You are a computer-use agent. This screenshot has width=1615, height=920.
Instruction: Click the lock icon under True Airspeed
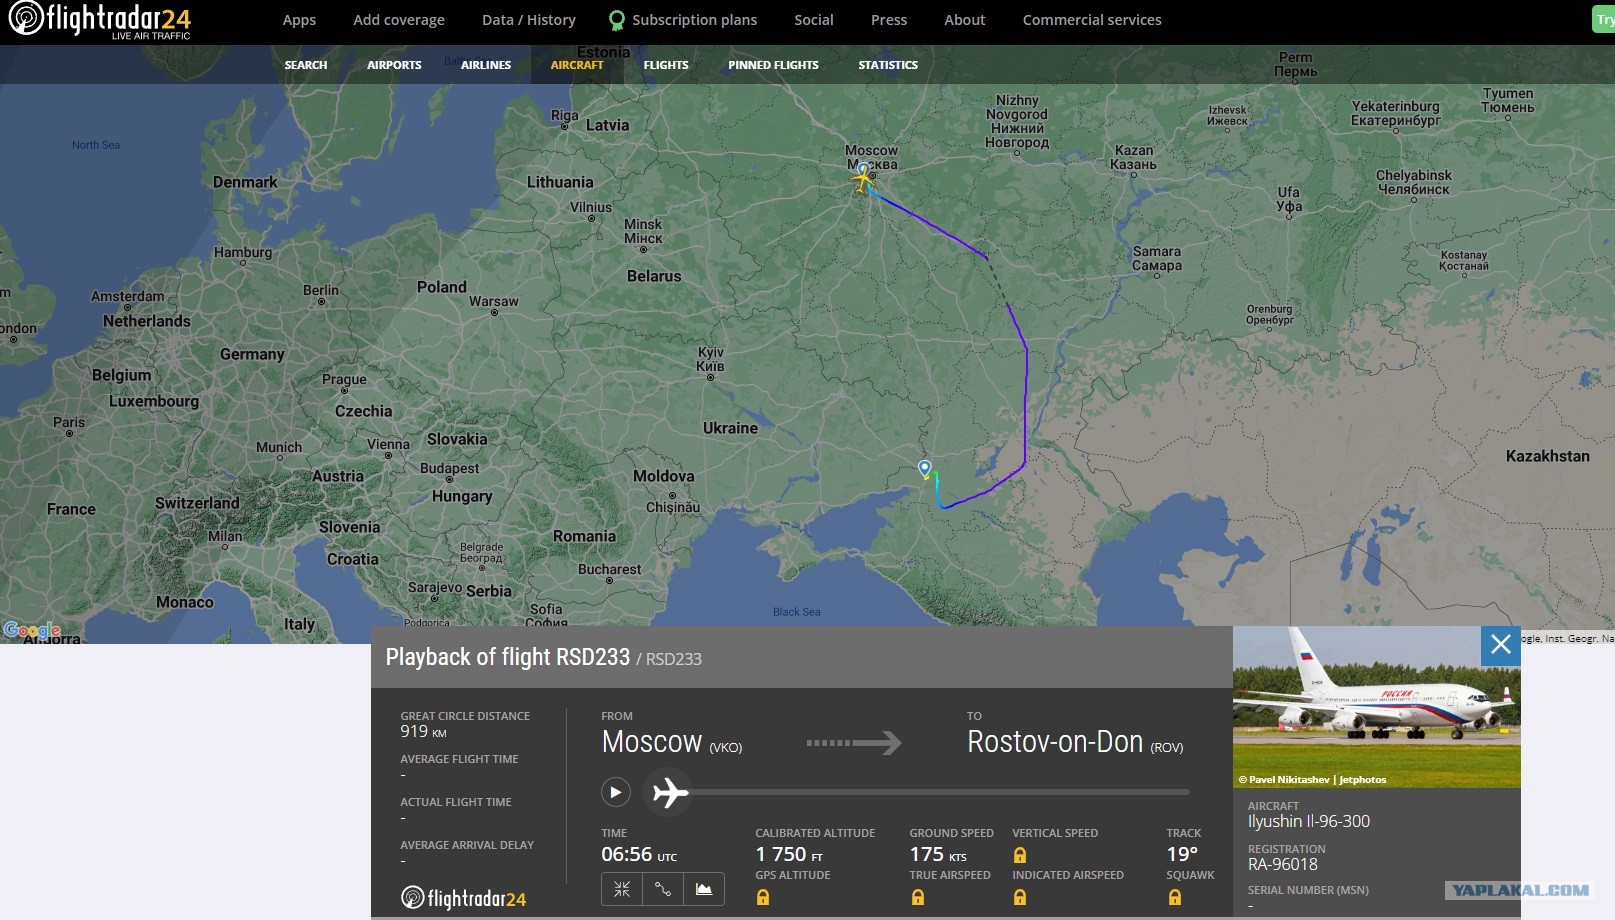click(x=917, y=897)
